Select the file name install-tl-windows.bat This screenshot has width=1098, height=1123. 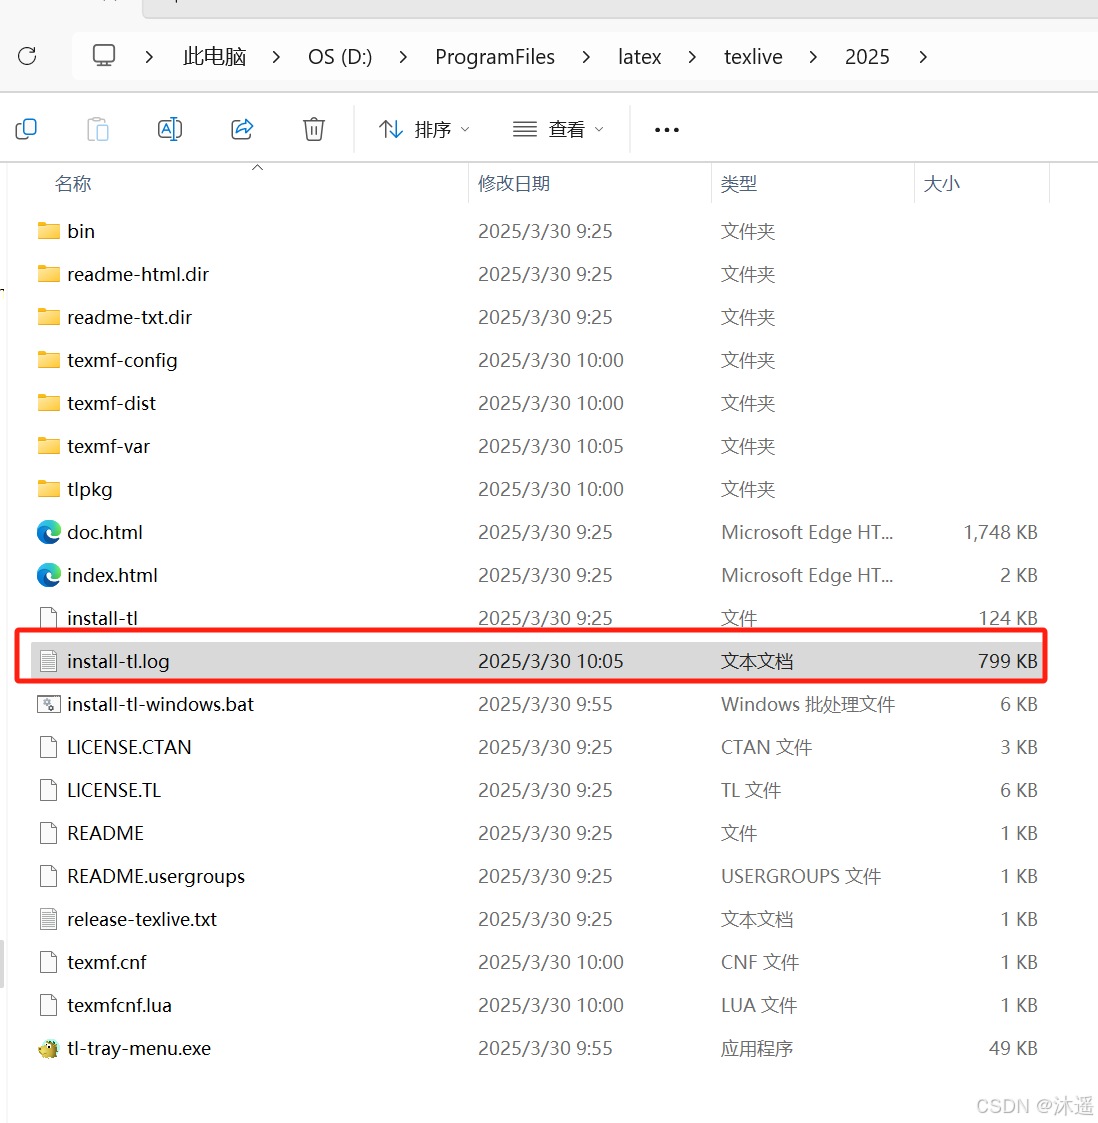click(x=160, y=704)
